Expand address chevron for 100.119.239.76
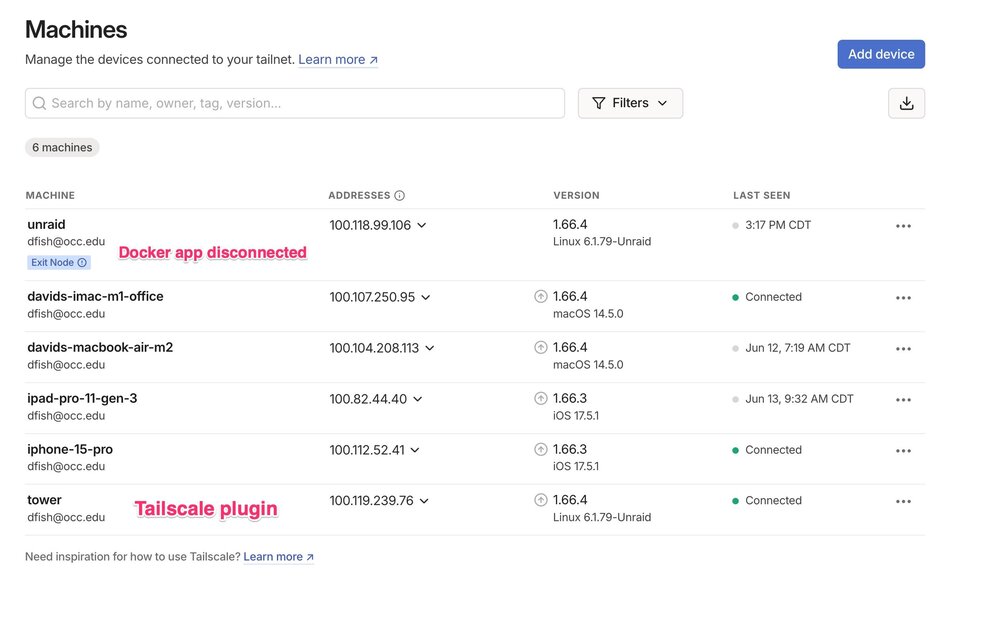Screen dimensions: 1000x640 coord(424,501)
